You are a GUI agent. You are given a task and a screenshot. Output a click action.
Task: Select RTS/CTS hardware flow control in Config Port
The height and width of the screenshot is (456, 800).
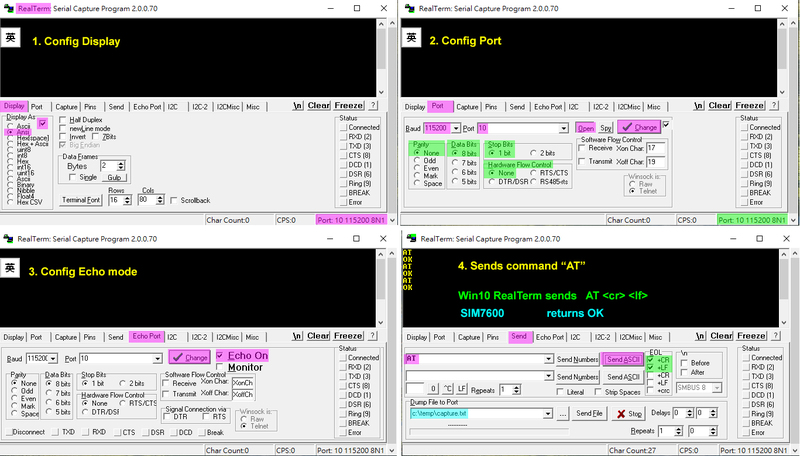pyautogui.click(x=534, y=173)
